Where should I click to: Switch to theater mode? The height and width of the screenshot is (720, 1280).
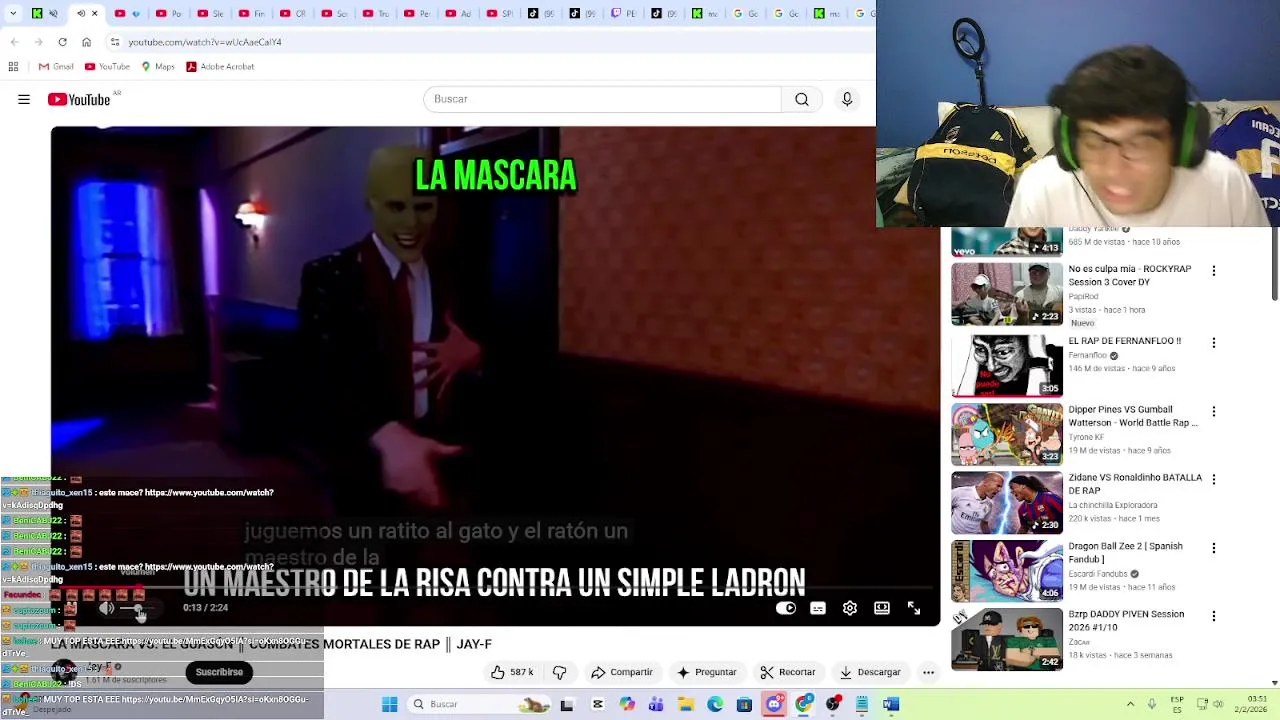(882, 608)
